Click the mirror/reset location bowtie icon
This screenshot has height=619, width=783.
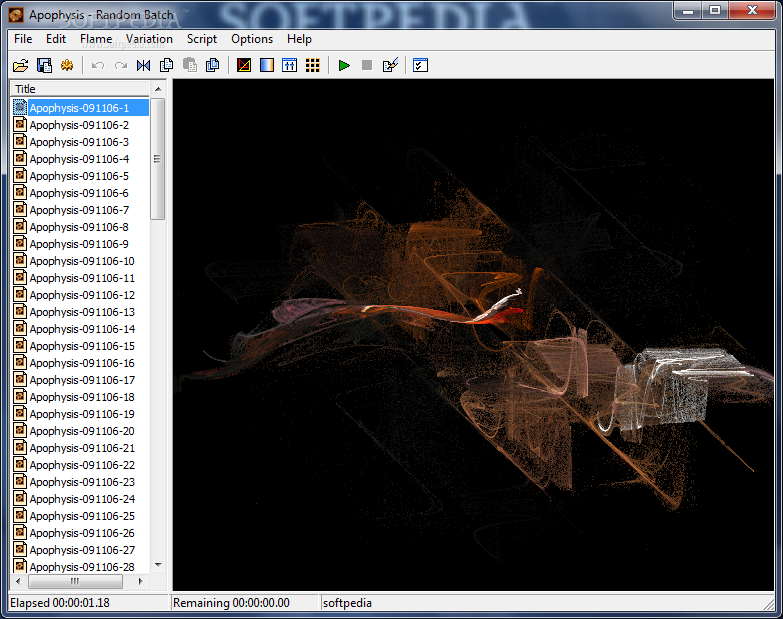click(x=143, y=65)
